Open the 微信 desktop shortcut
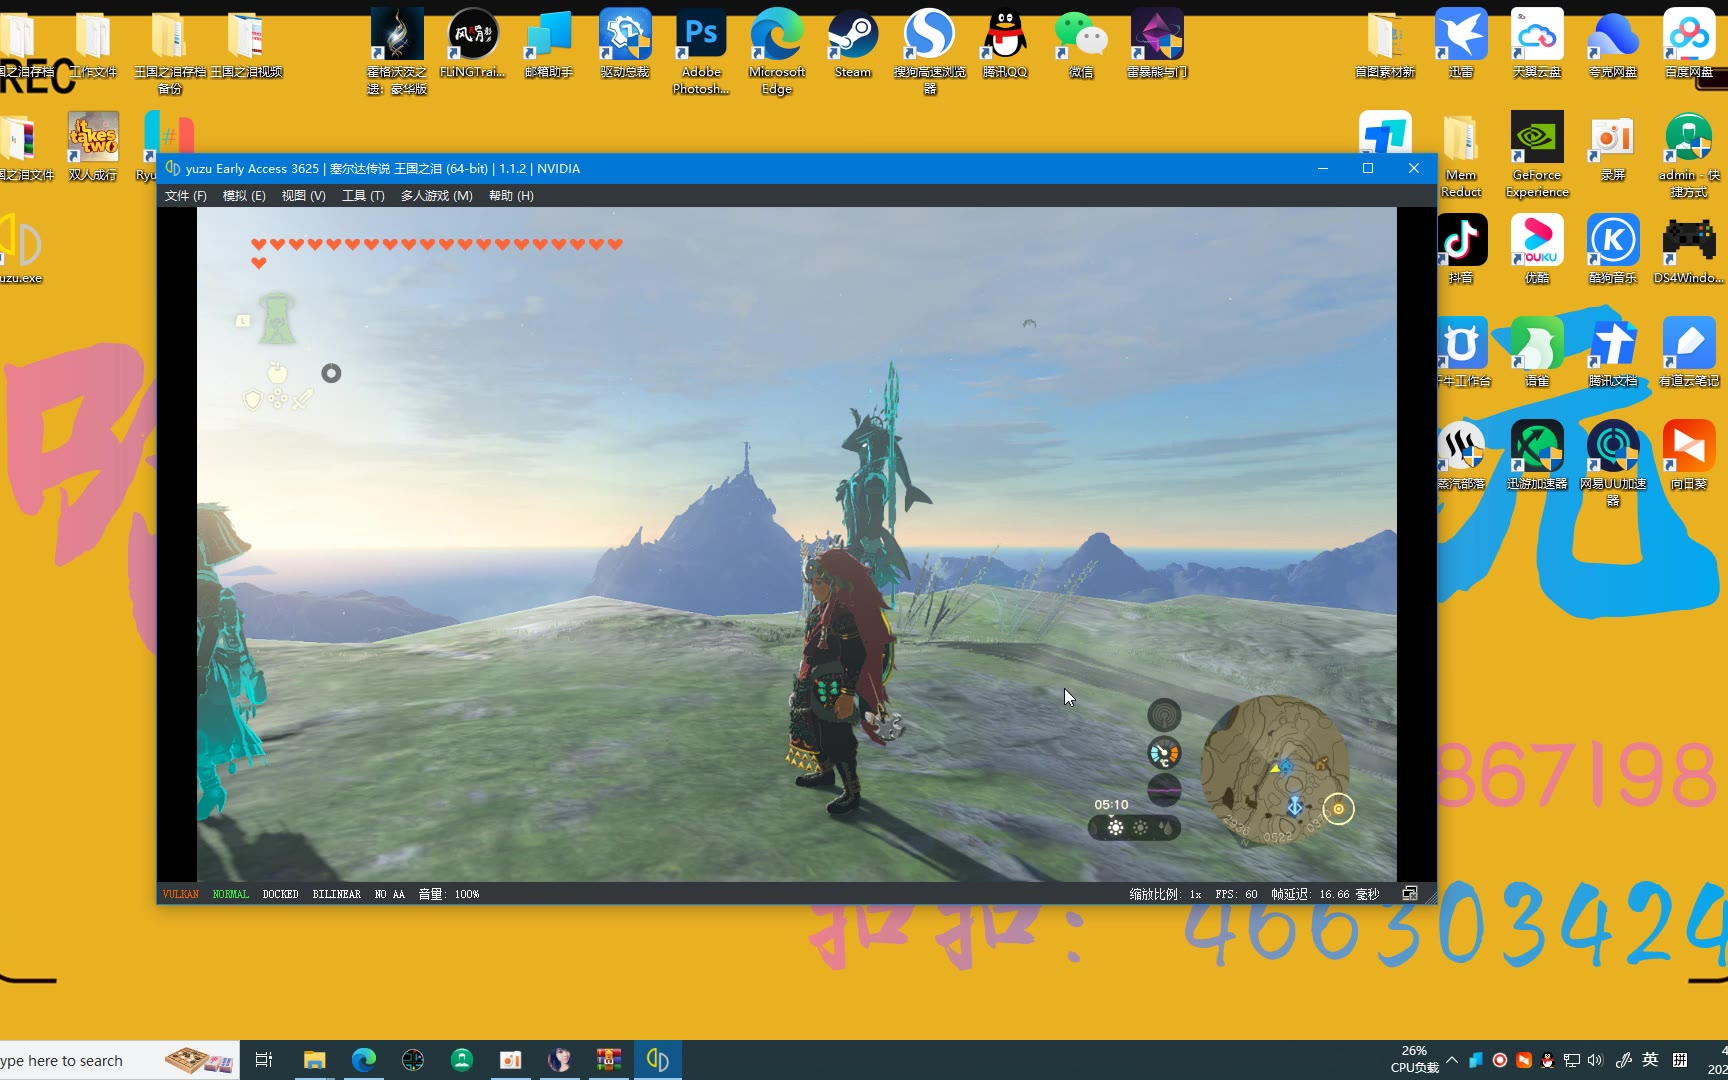This screenshot has height=1080, width=1728. (x=1081, y=43)
